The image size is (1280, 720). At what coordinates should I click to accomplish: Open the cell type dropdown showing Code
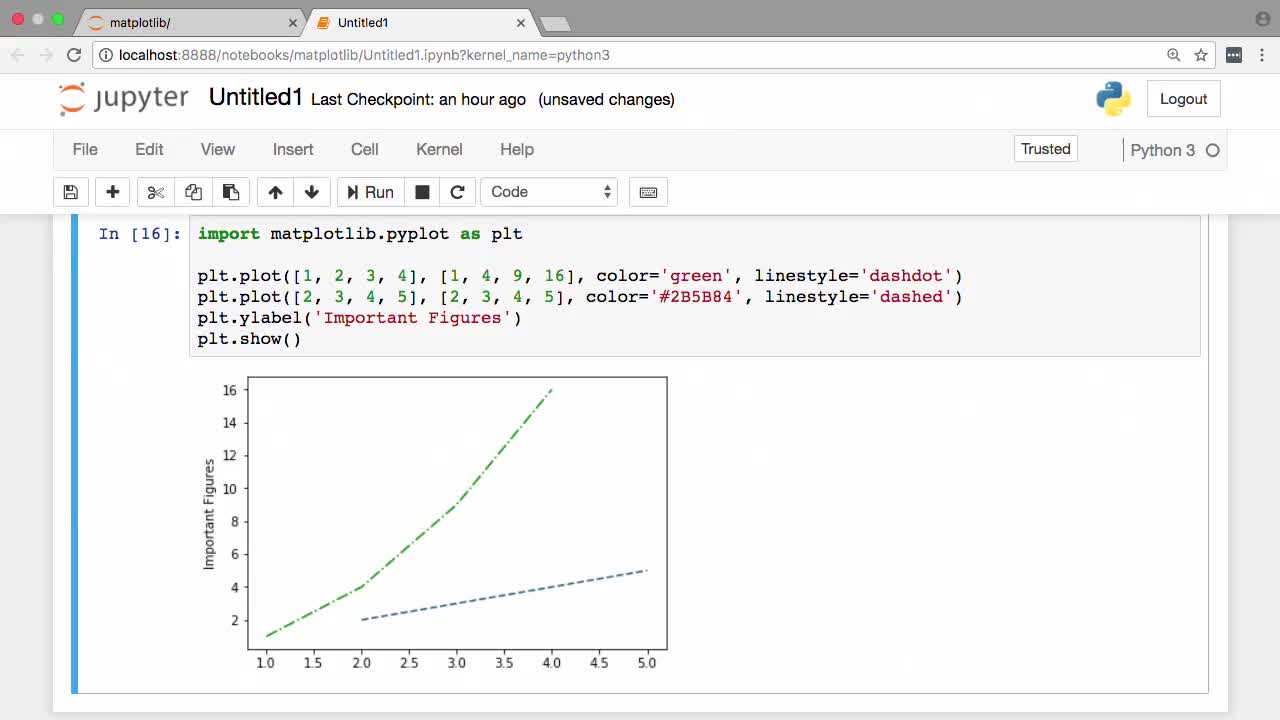click(x=548, y=191)
